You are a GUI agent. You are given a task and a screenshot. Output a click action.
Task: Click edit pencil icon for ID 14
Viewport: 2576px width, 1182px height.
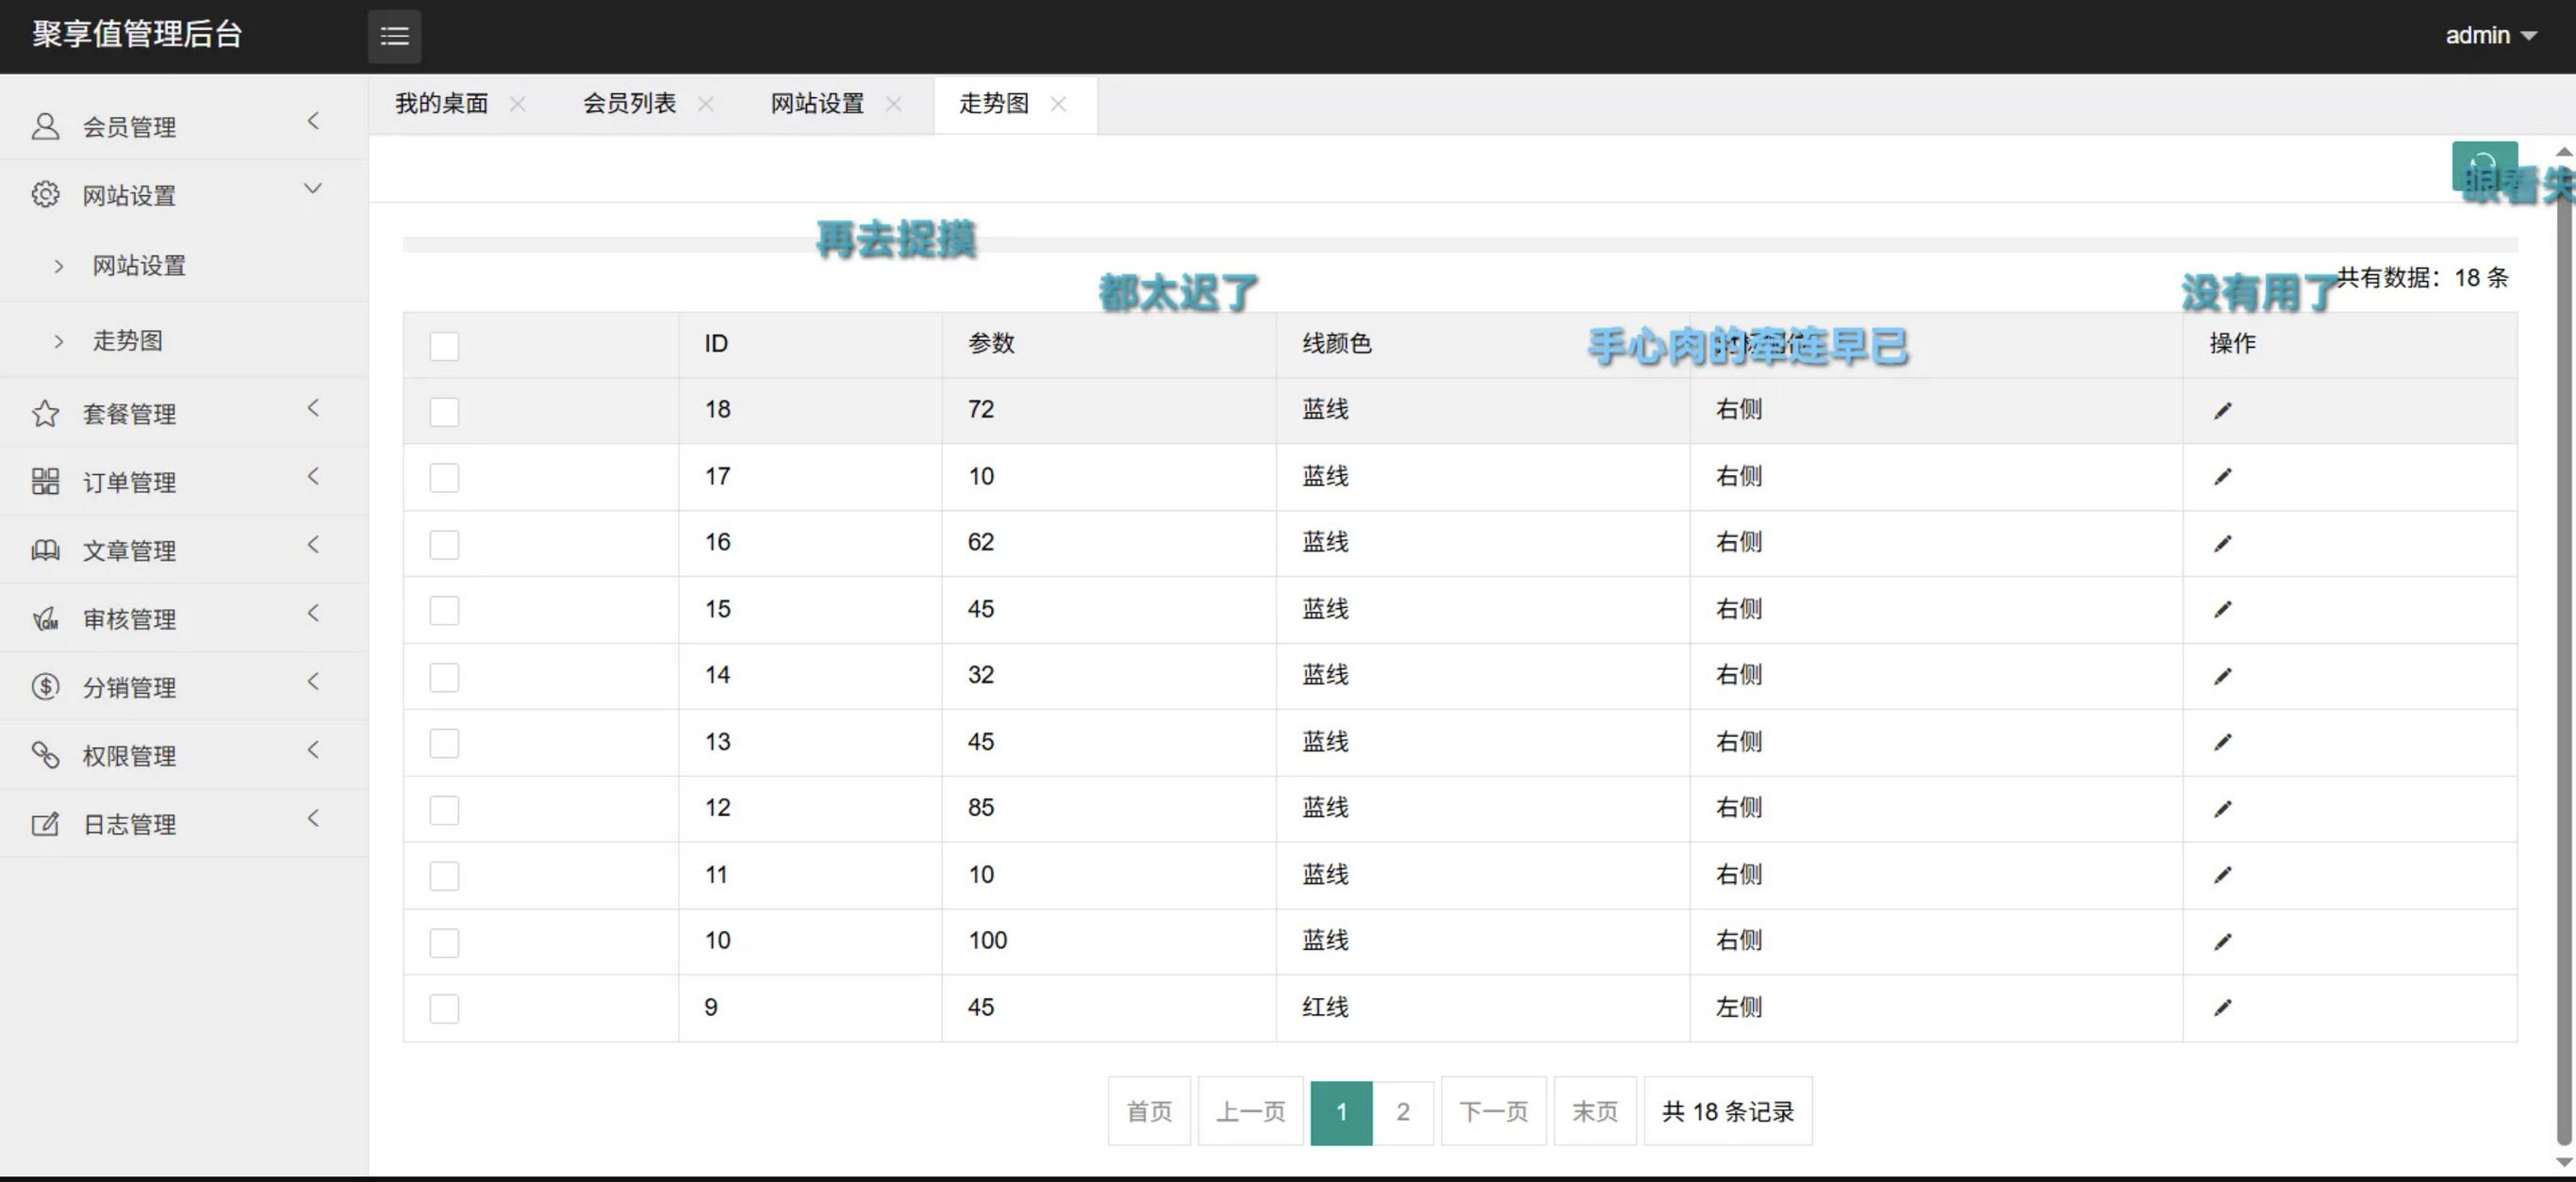pos(2222,677)
